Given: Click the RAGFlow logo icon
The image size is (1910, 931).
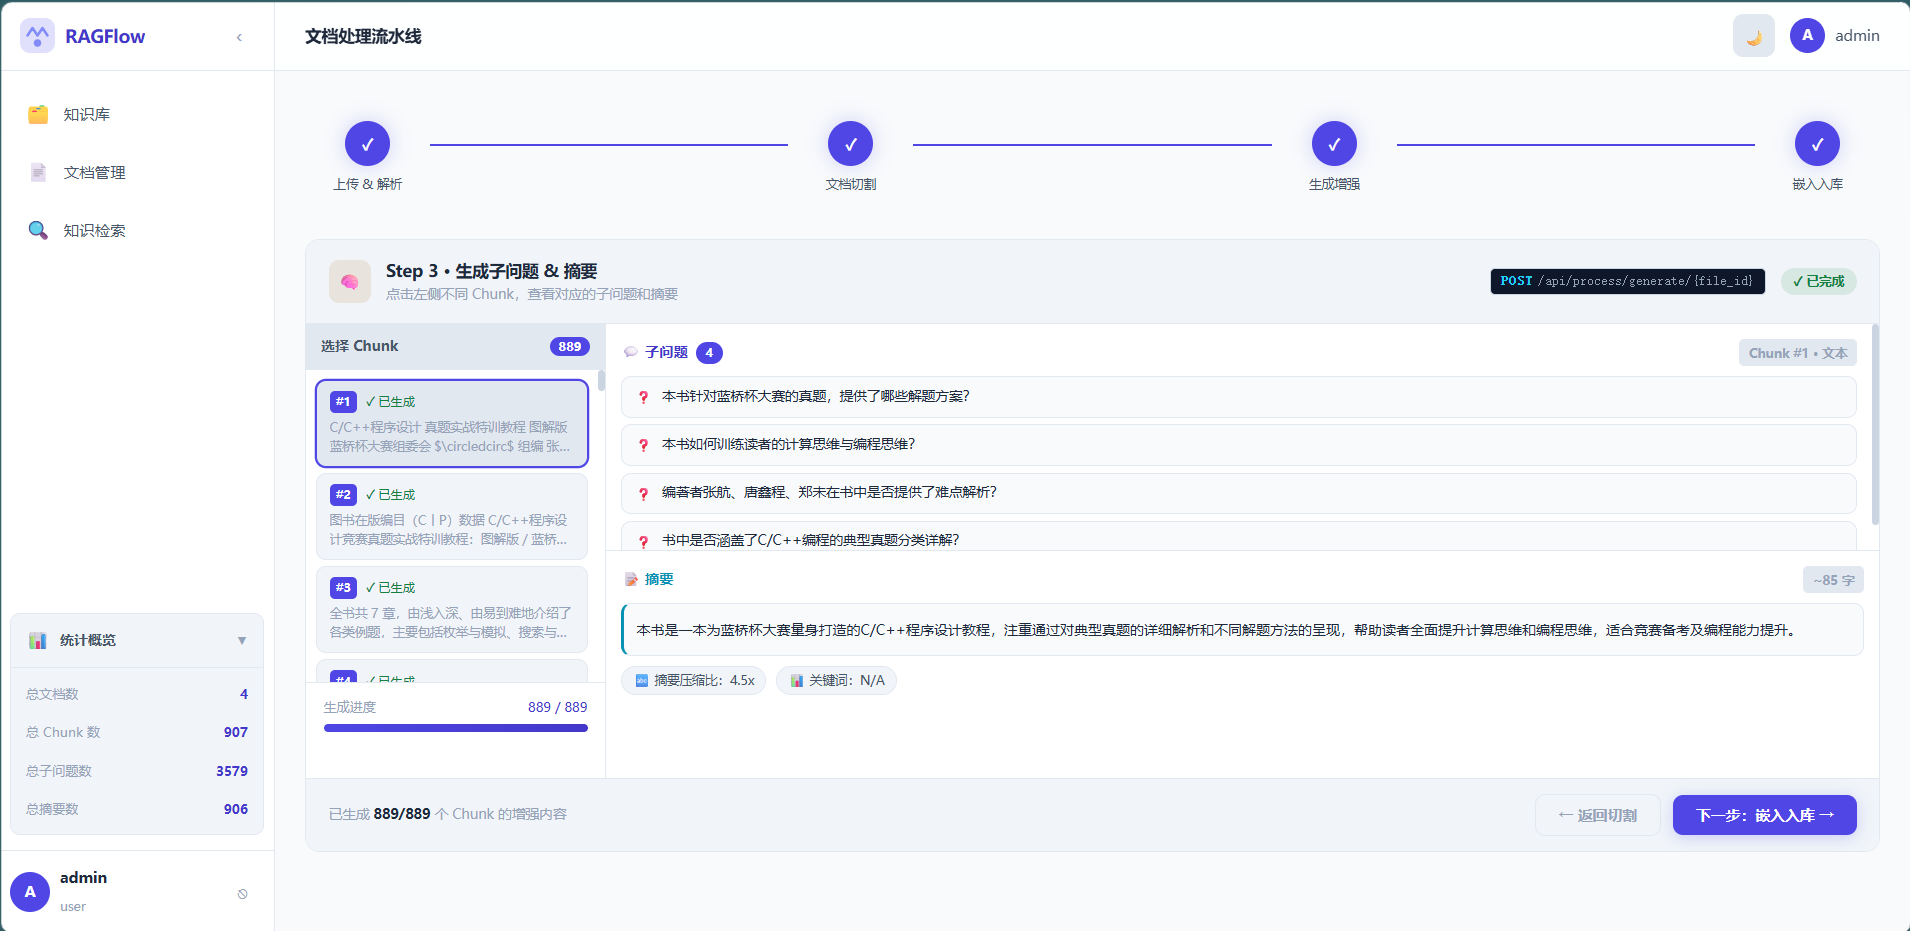Looking at the screenshot, I should click(x=38, y=36).
